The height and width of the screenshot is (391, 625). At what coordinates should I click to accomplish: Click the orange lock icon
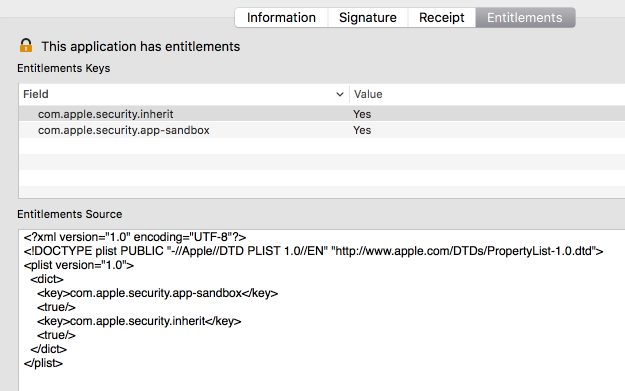(x=26, y=45)
